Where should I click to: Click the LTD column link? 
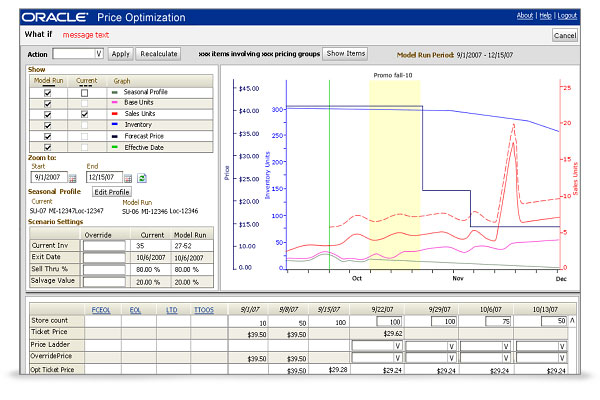point(171,310)
